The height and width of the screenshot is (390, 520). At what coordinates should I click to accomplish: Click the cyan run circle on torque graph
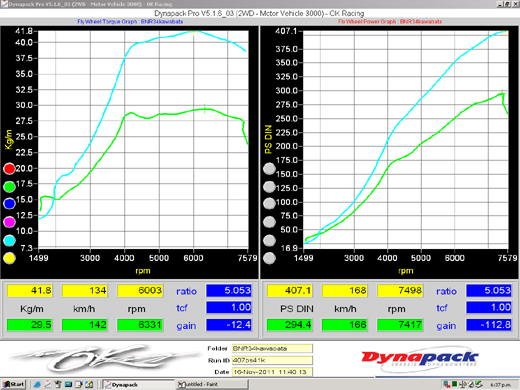click(9, 240)
